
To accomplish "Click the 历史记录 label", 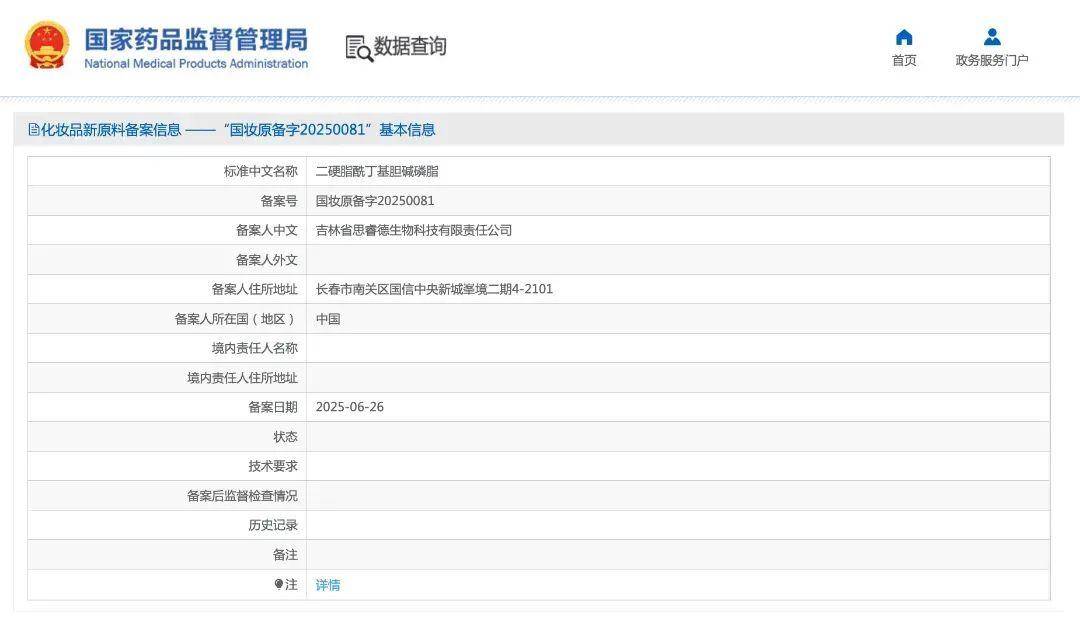I will (x=273, y=525).
